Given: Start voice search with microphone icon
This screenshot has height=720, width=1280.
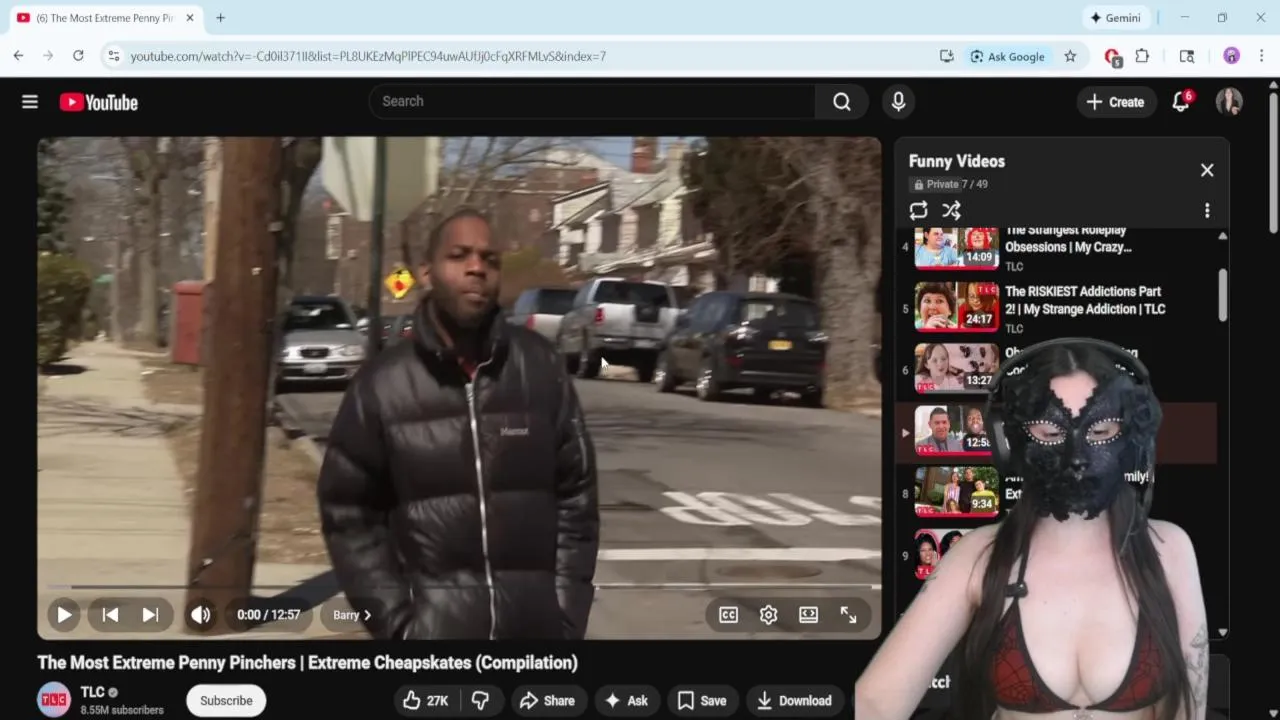Looking at the screenshot, I should coord(898,101).
